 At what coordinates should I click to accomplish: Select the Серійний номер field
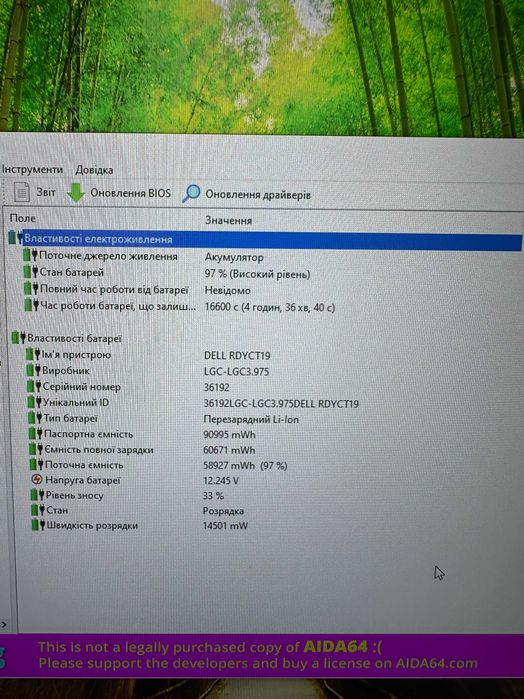click(82, 387)
